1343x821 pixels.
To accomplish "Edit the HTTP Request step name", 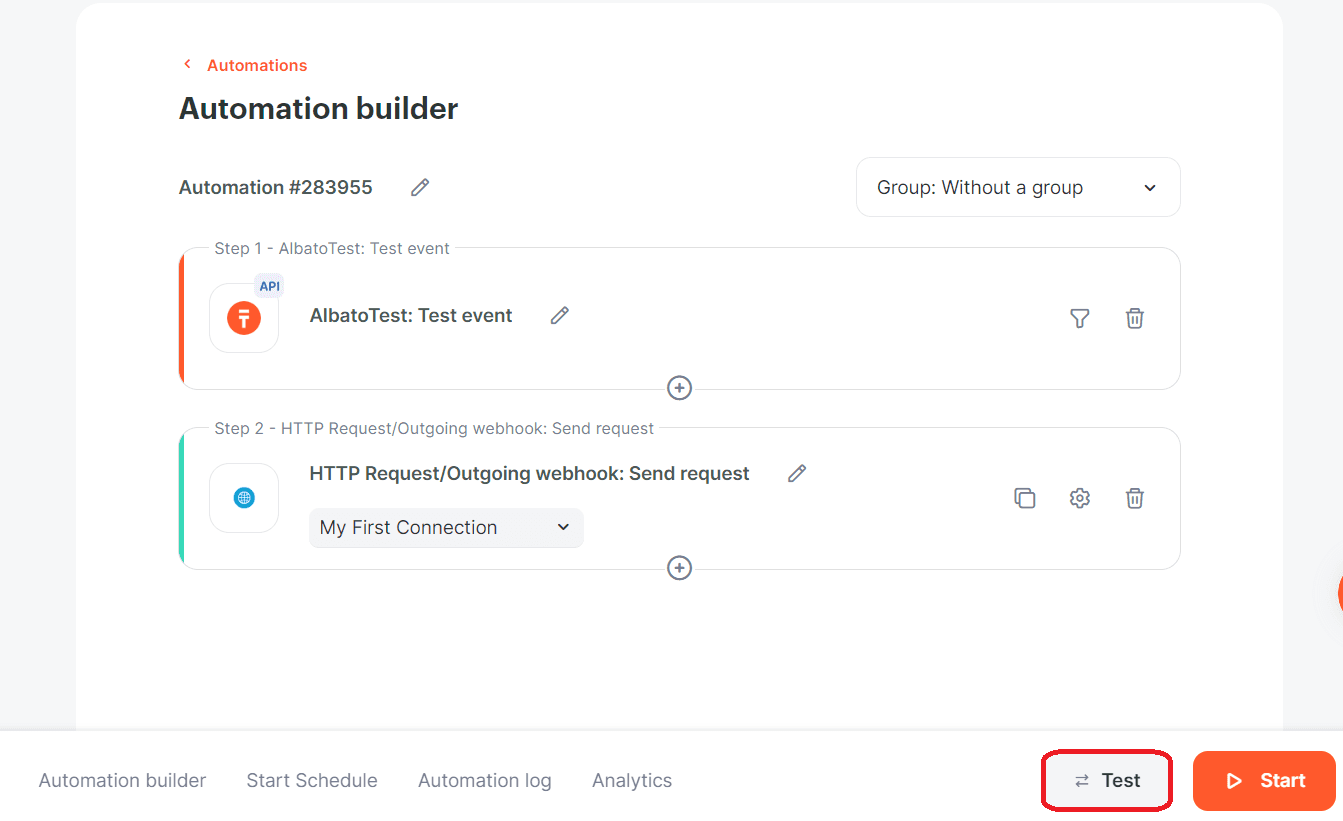I will [796, 473].
